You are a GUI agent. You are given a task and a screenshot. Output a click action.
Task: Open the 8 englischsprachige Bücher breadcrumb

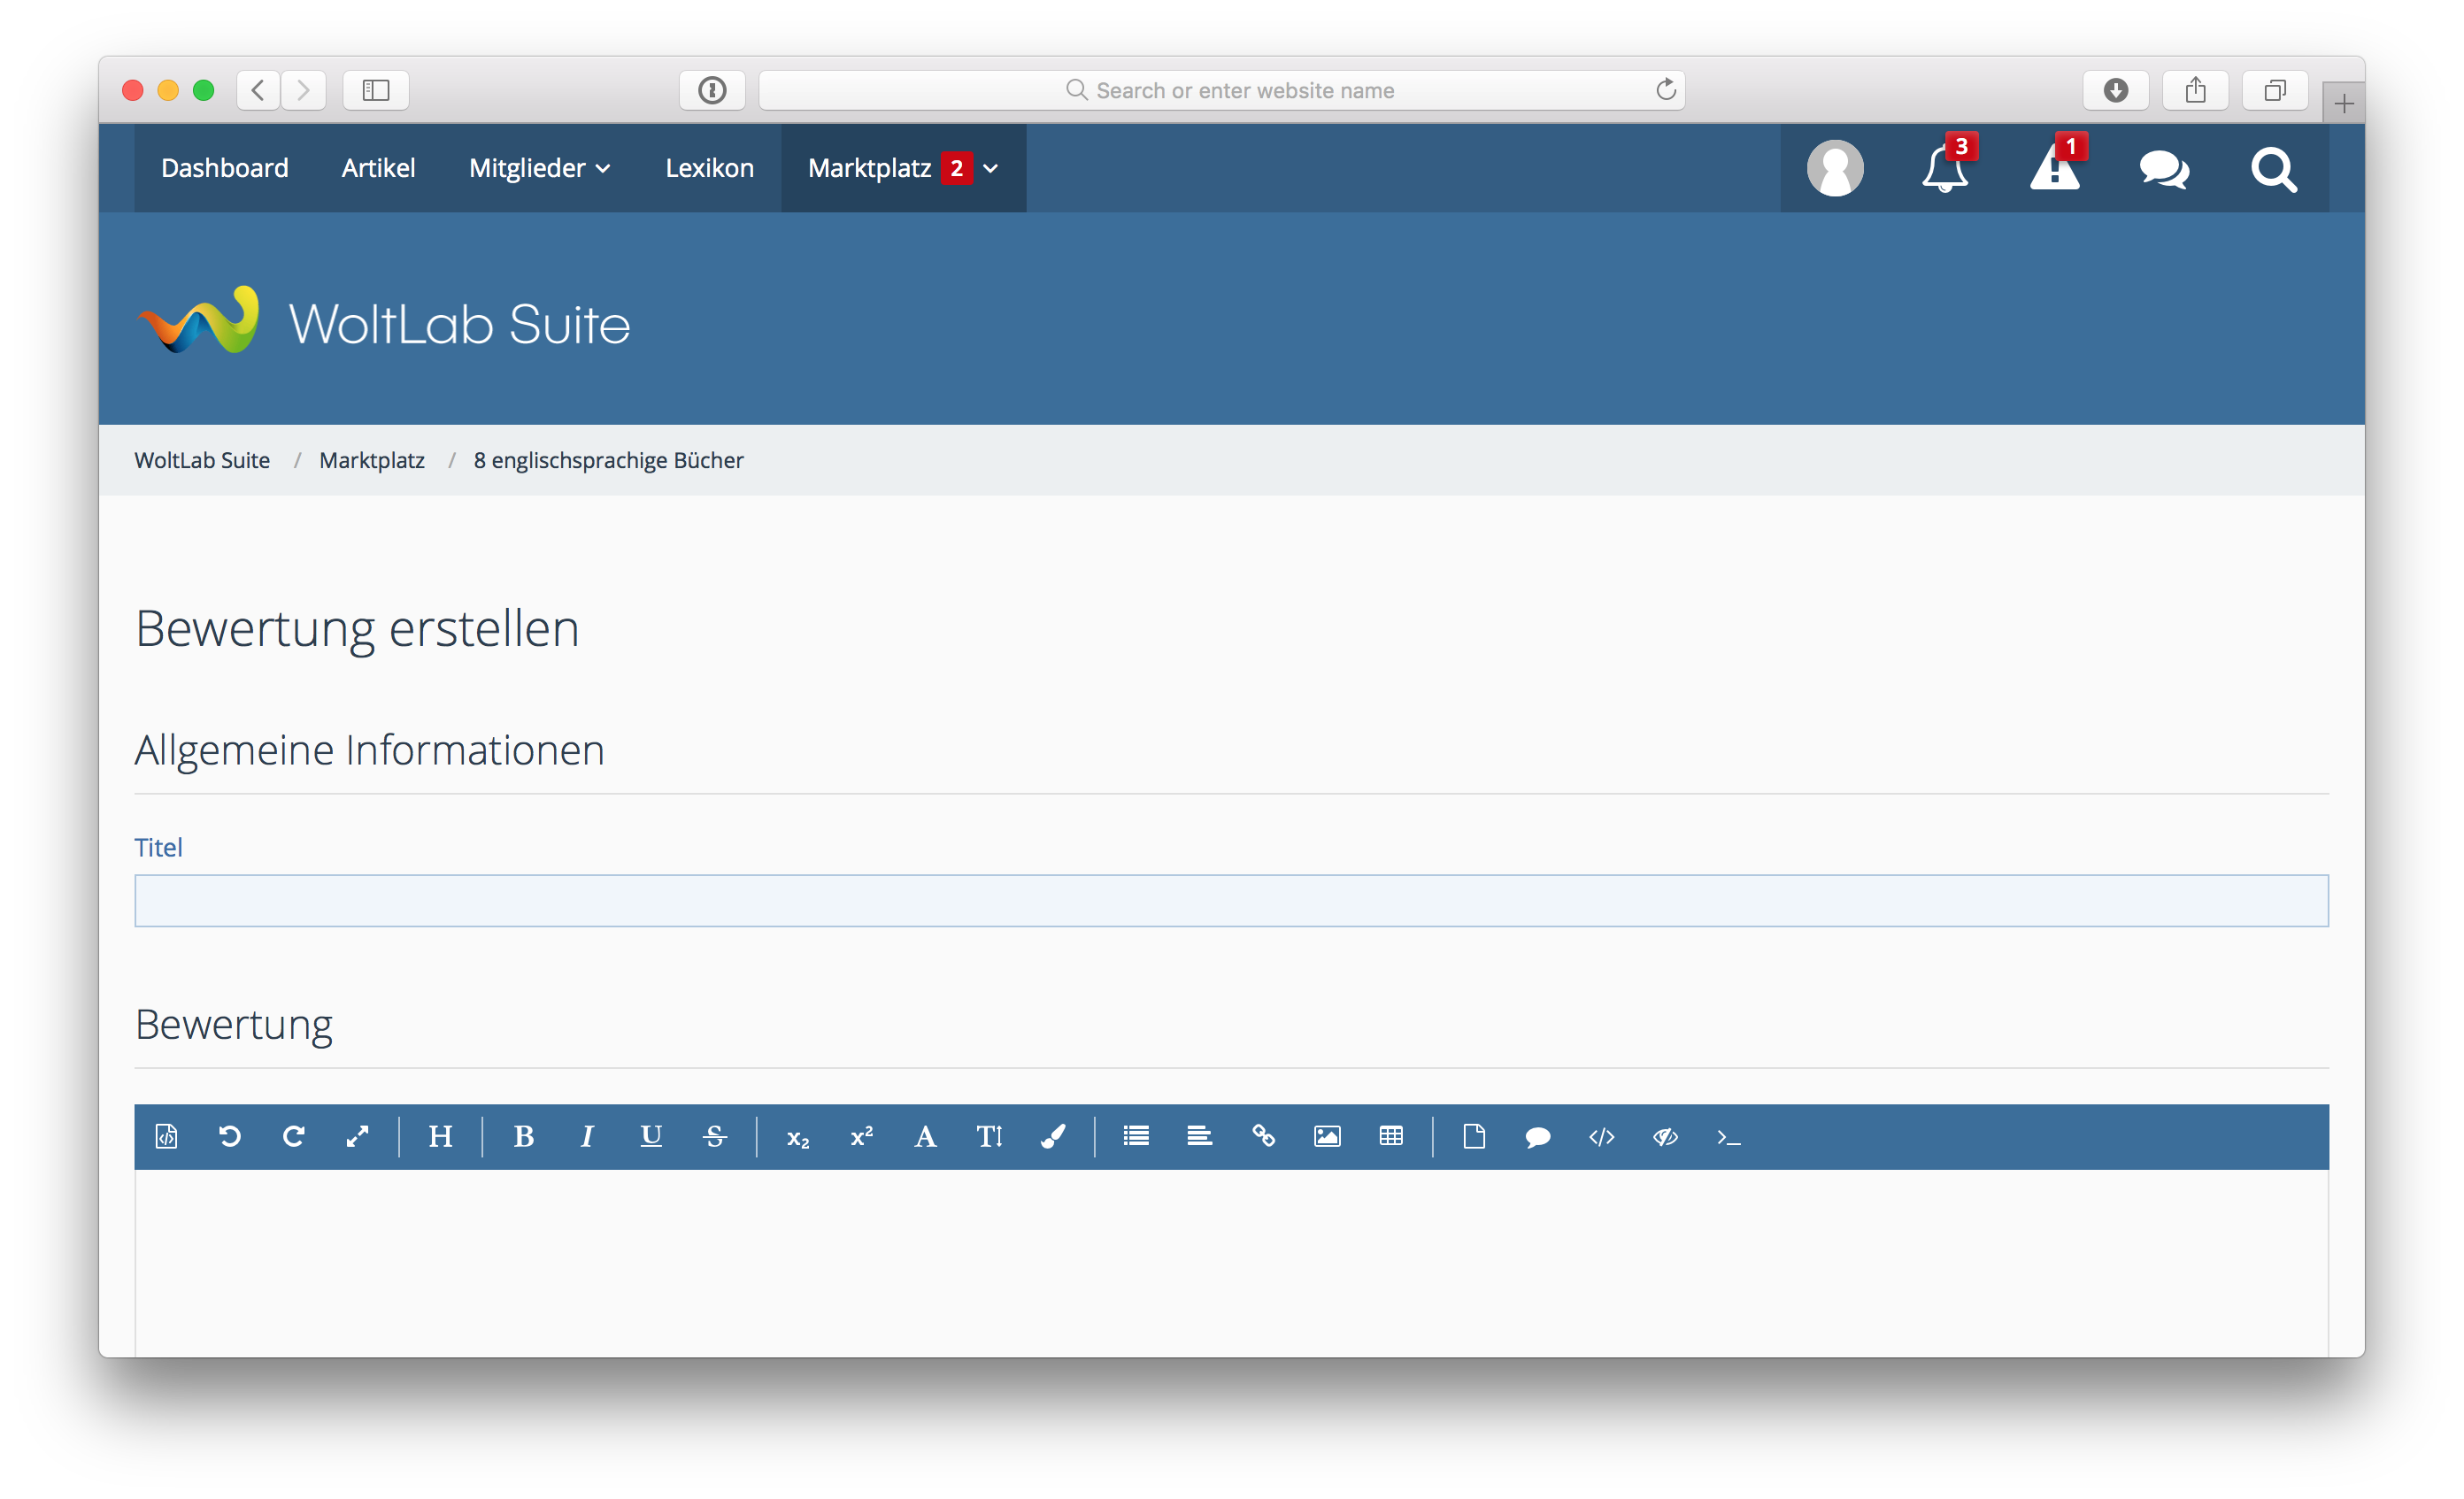pos(608,460)
